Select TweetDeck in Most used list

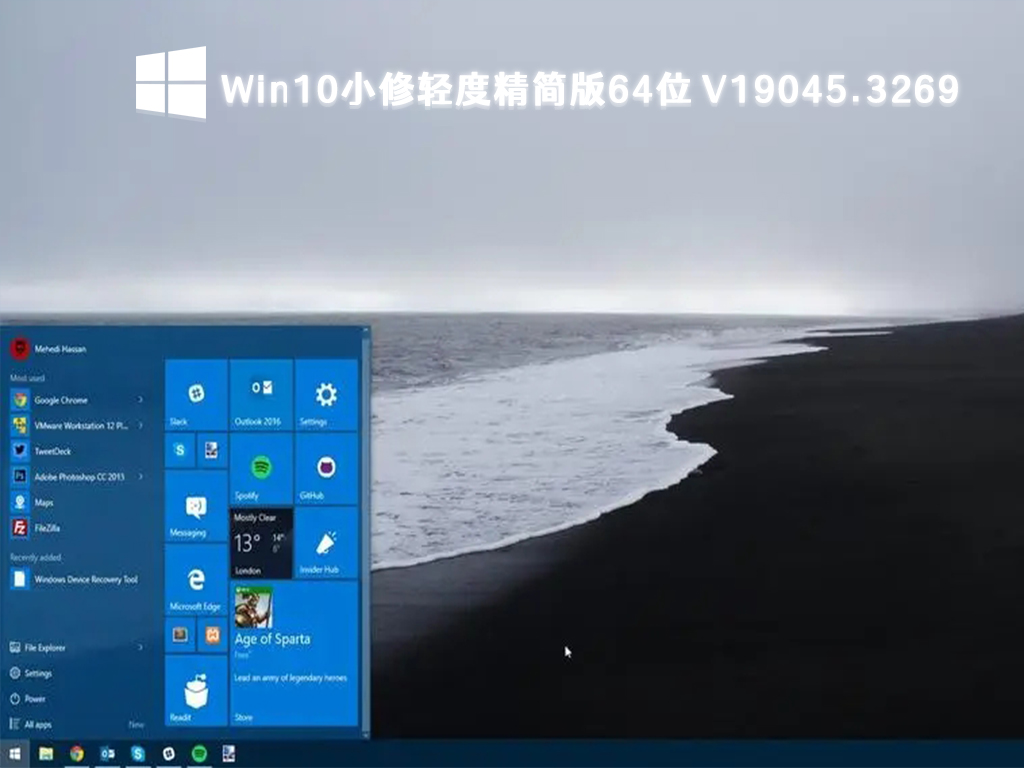tap(52, 451)
